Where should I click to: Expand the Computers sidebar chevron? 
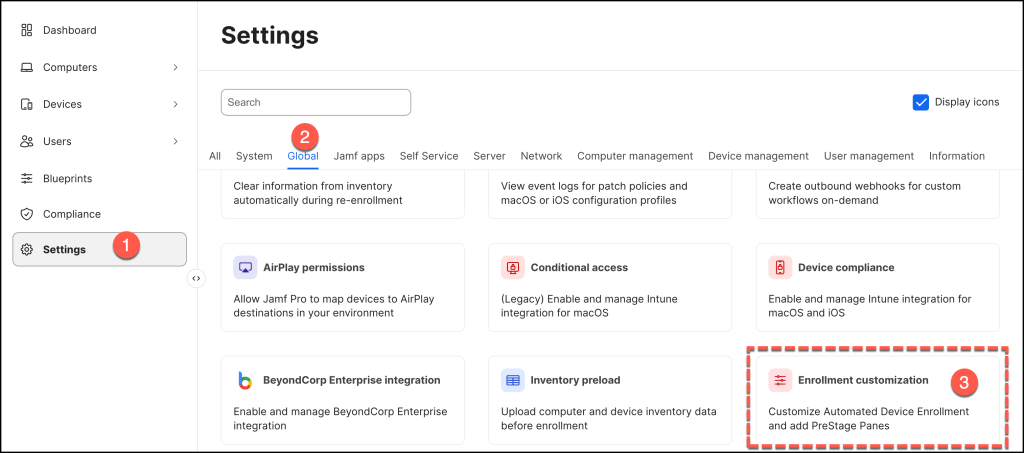coord(175,67)
